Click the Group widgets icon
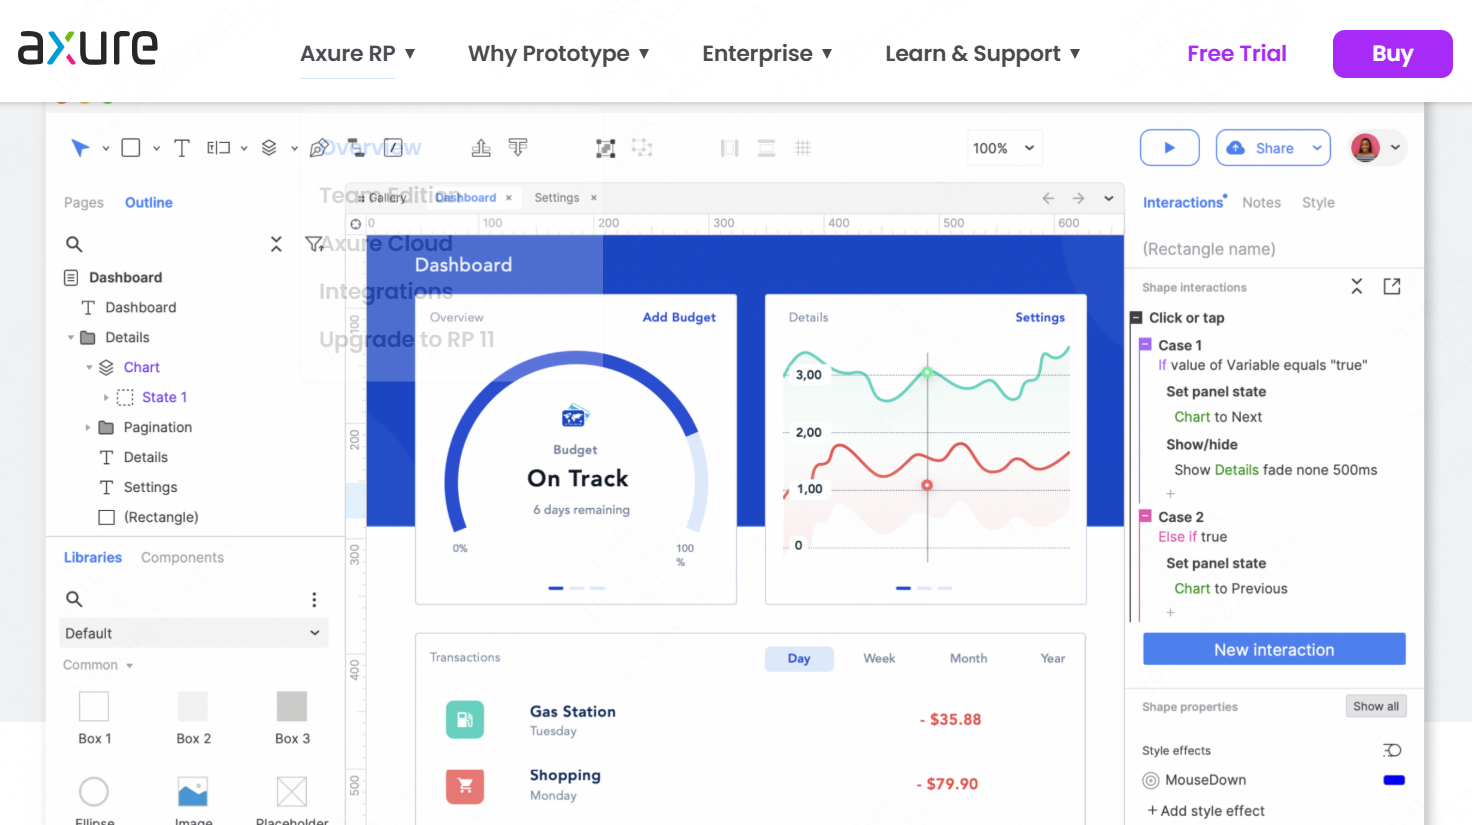This screenshot has width=1472, height=825. [605, 149]
